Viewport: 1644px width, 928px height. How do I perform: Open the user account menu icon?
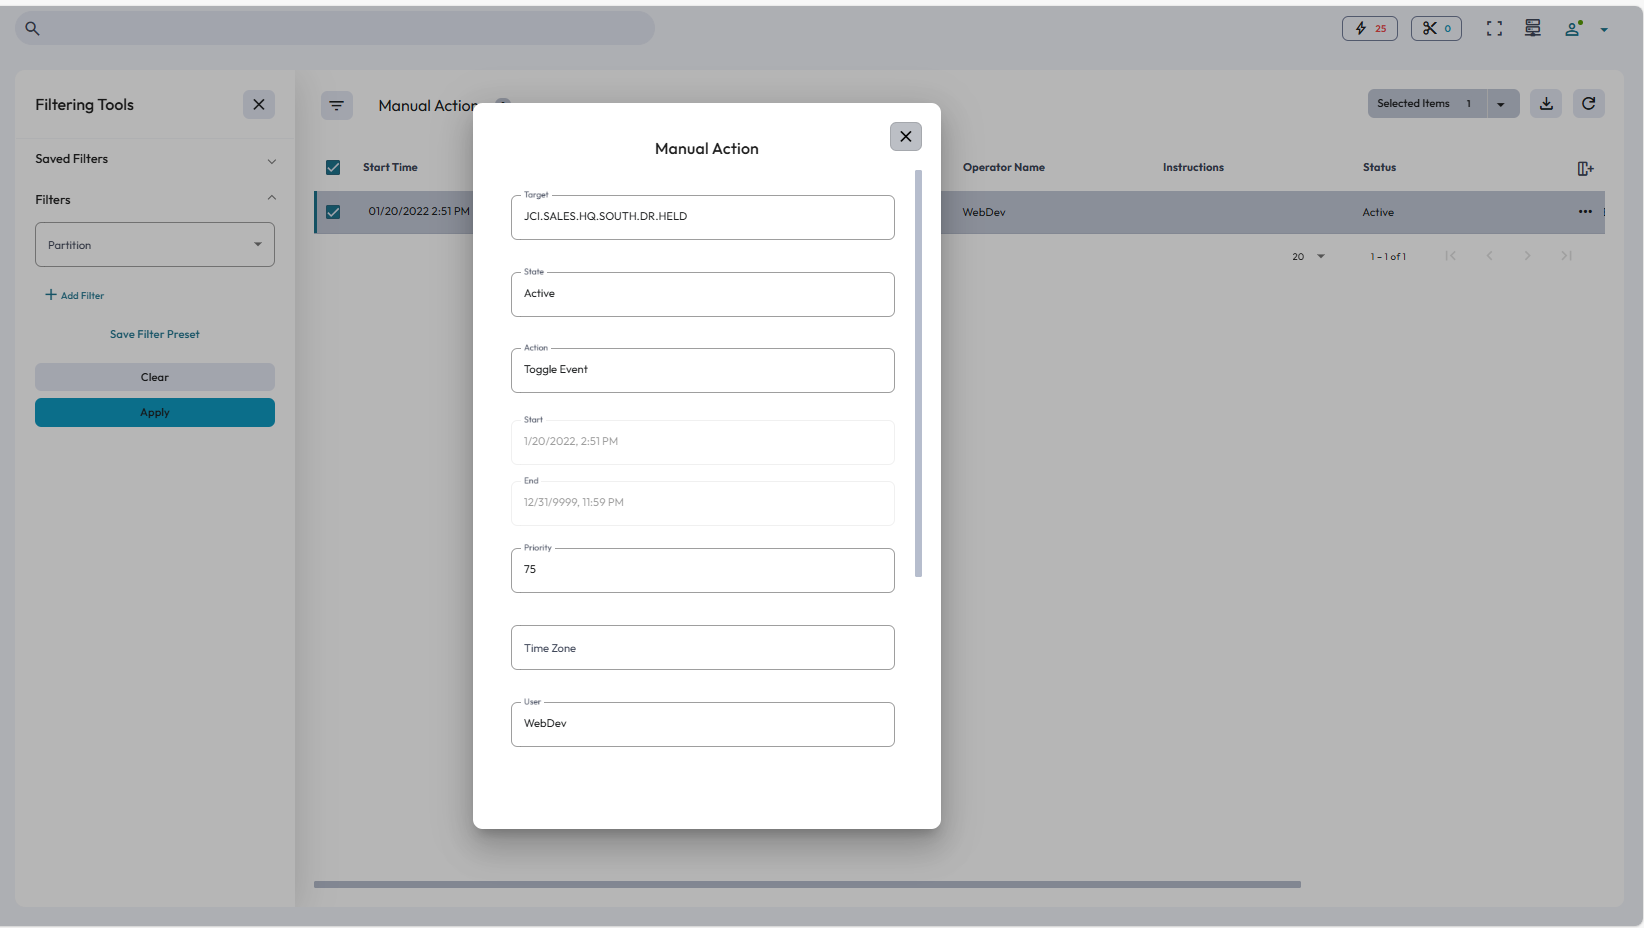pyautogui.click(x=1574, y=29)
